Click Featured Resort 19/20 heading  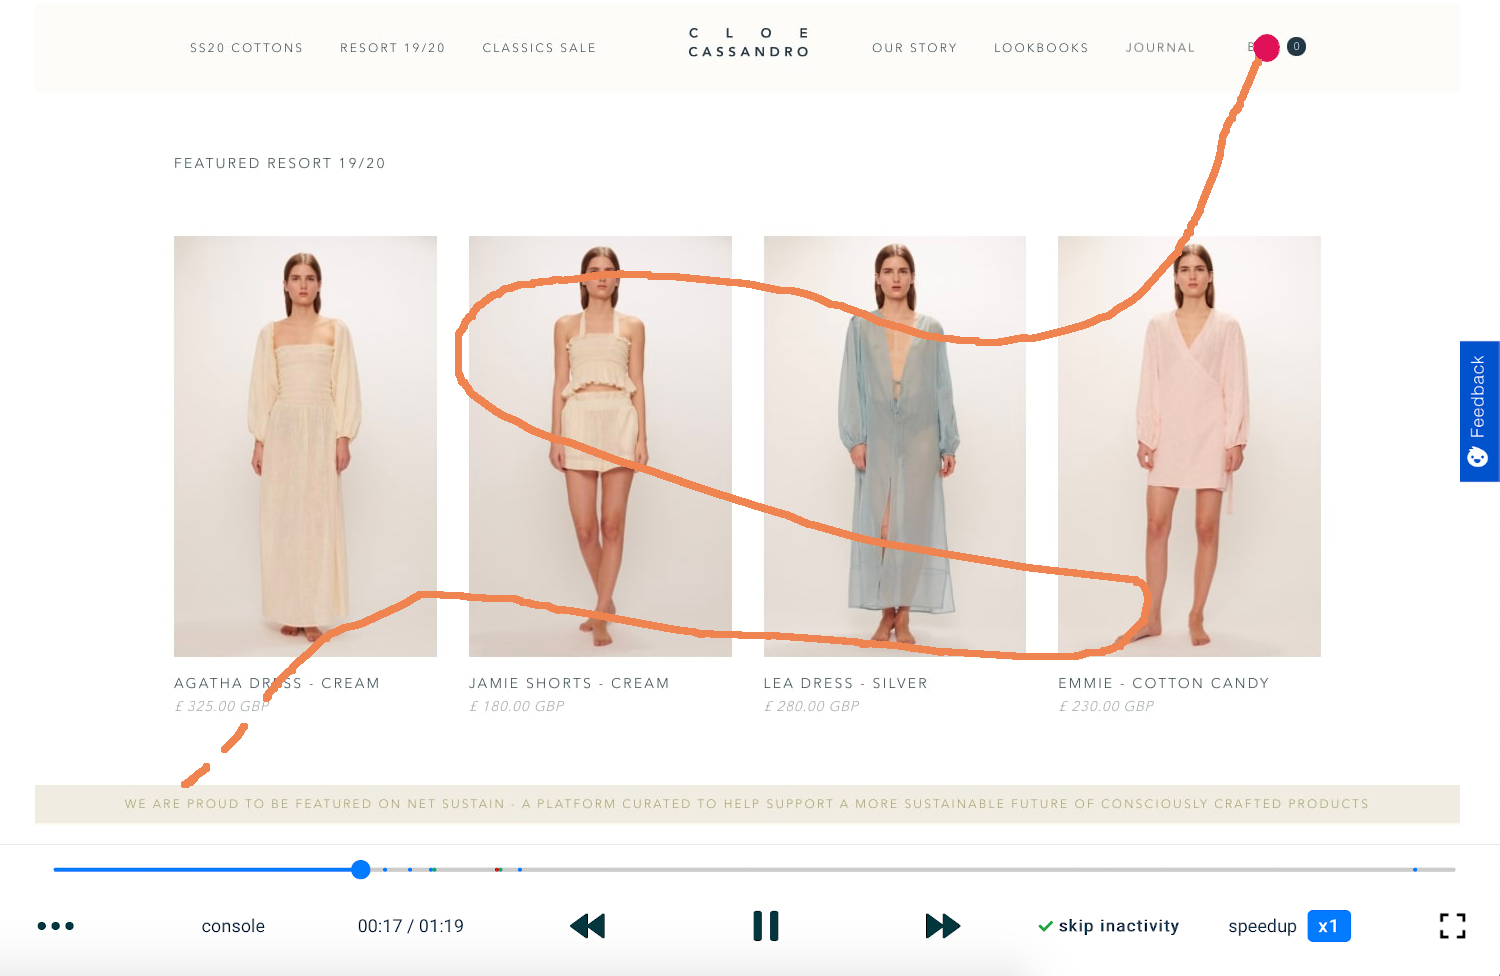(x=280, y=163)
